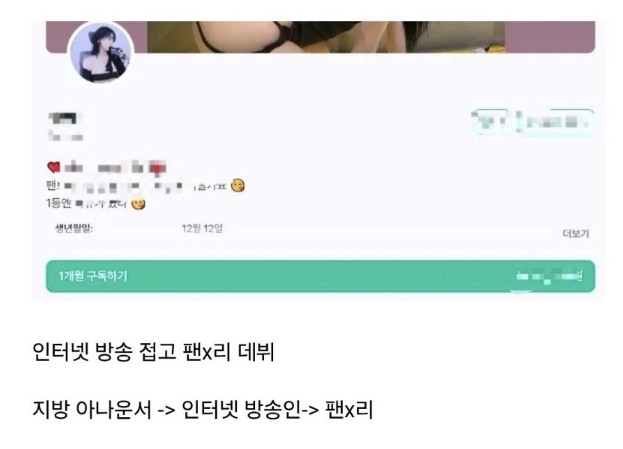623x449 pixels.
Task: Click the blurred text after heart emoji
Action: pos(115,168)
